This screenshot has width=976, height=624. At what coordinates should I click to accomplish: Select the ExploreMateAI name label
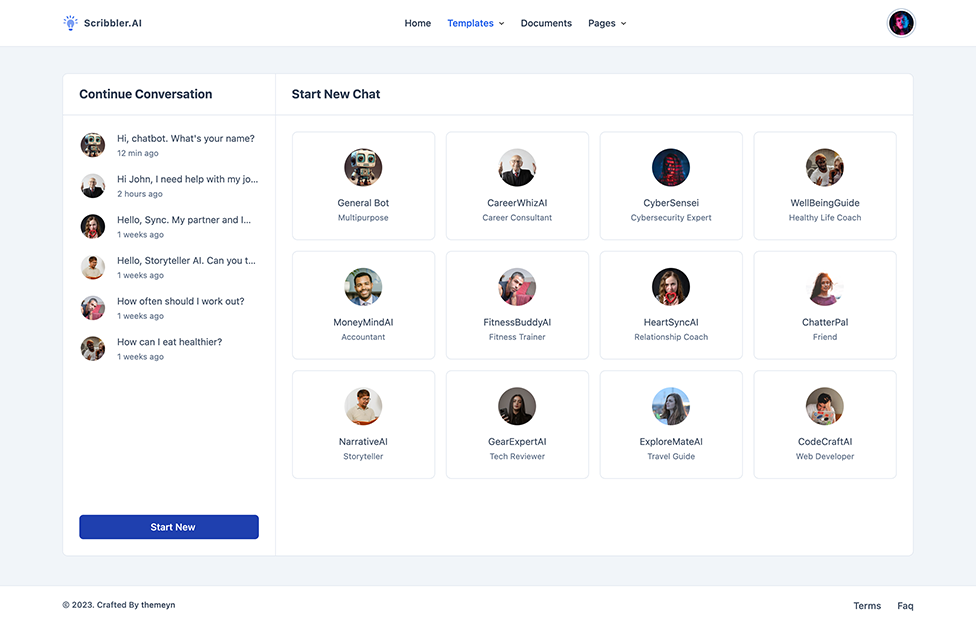[671, 442]
